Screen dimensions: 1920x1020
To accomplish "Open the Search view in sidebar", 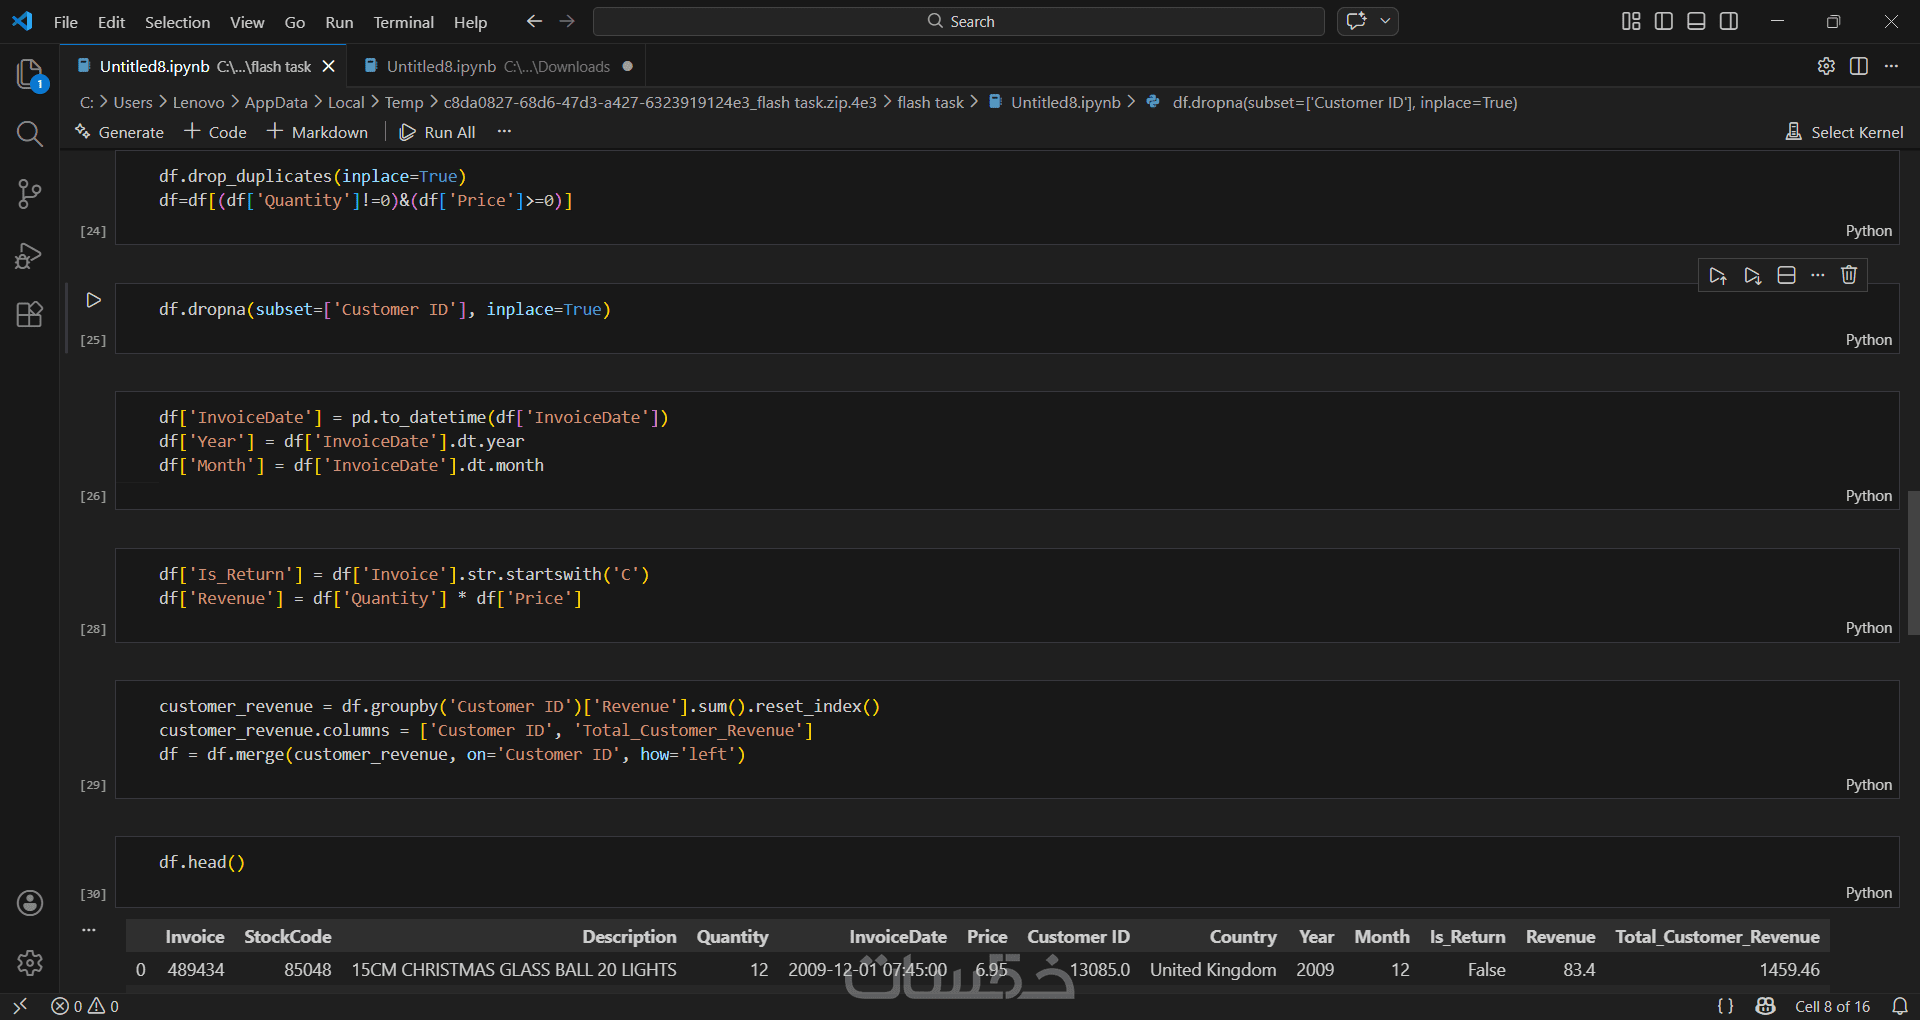I will pos(29,134).
